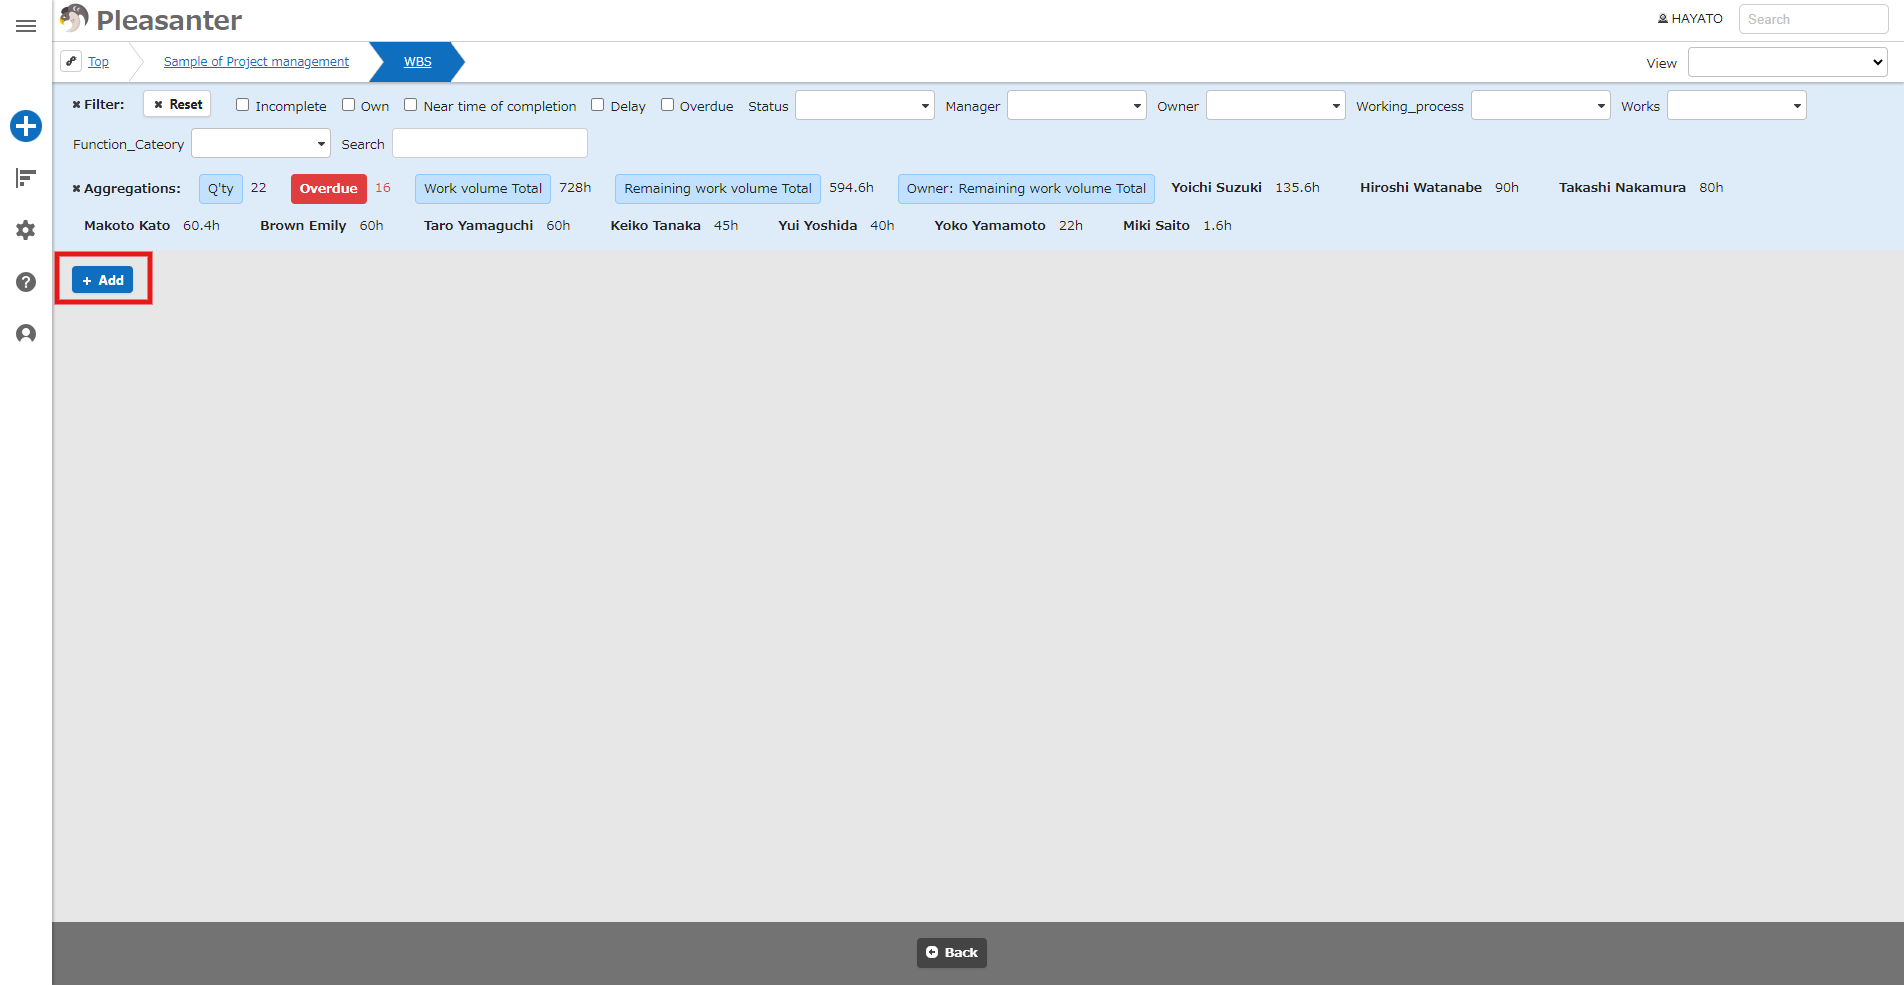The height and width of the screenshot is (985, 1904).
Task: Open the Working_process filter dropdown
Action: pyautogui.click(x=1541, y=105)
